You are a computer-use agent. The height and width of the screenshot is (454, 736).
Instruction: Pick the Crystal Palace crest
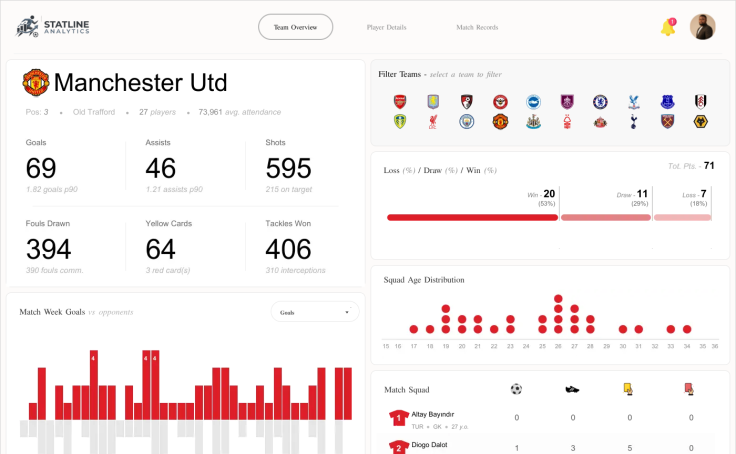click(634, 101)
